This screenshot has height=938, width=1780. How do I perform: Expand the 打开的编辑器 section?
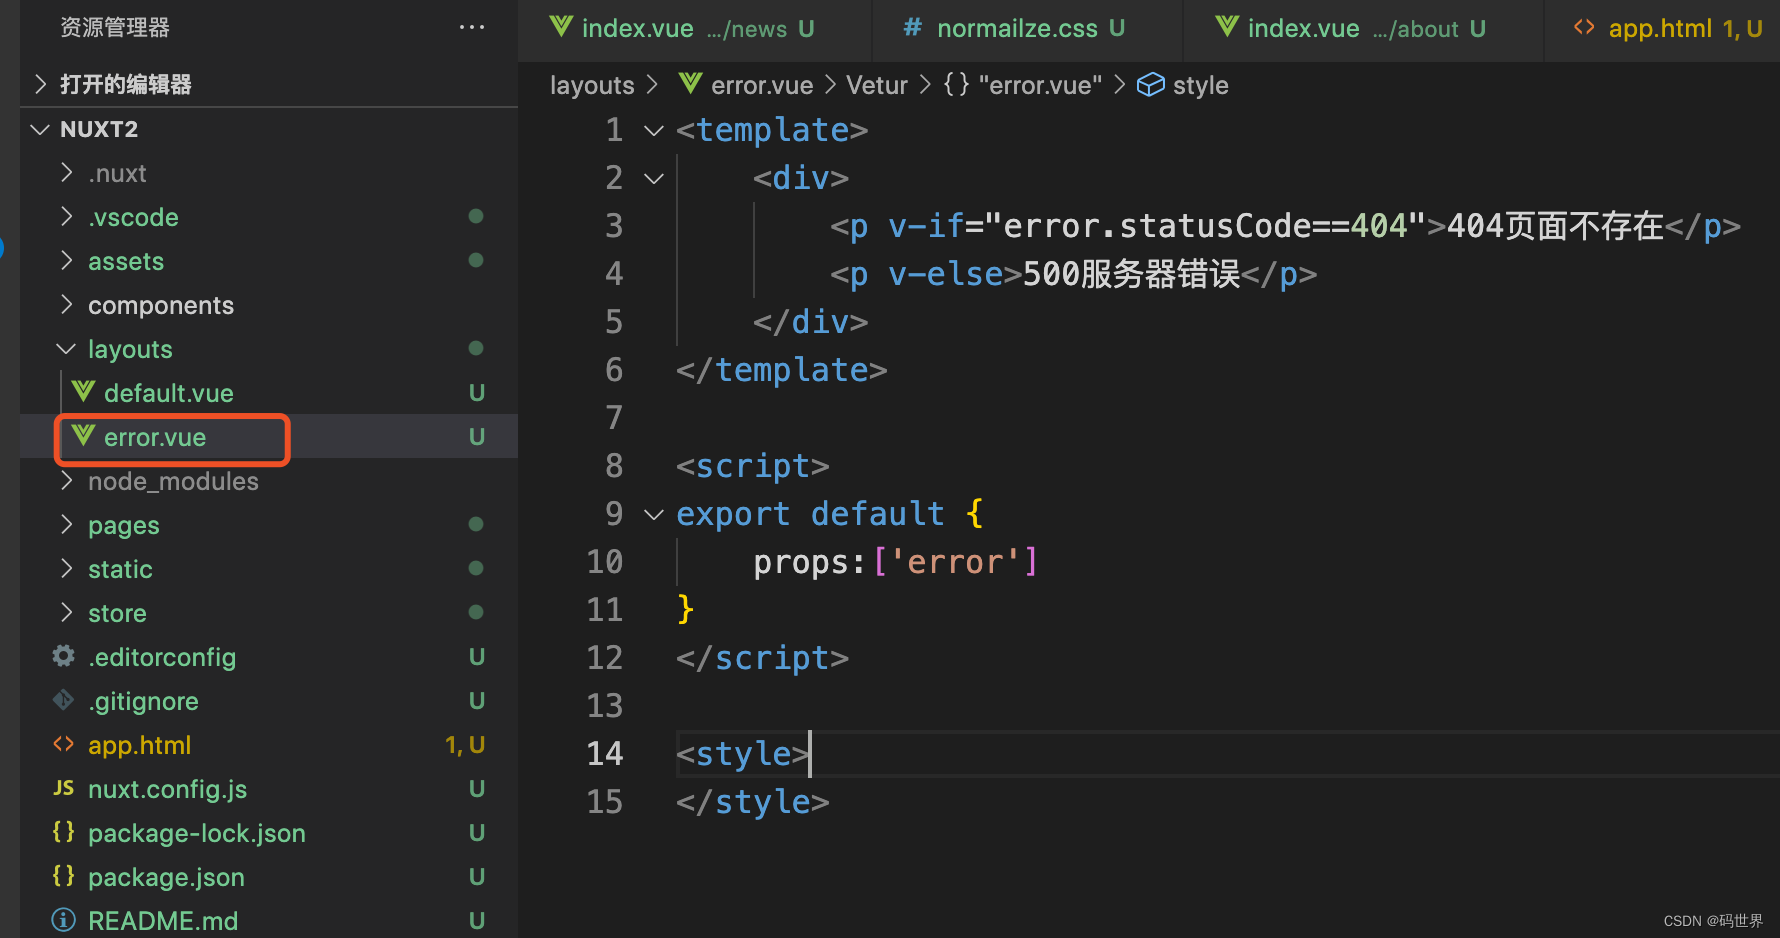(41, 84)
